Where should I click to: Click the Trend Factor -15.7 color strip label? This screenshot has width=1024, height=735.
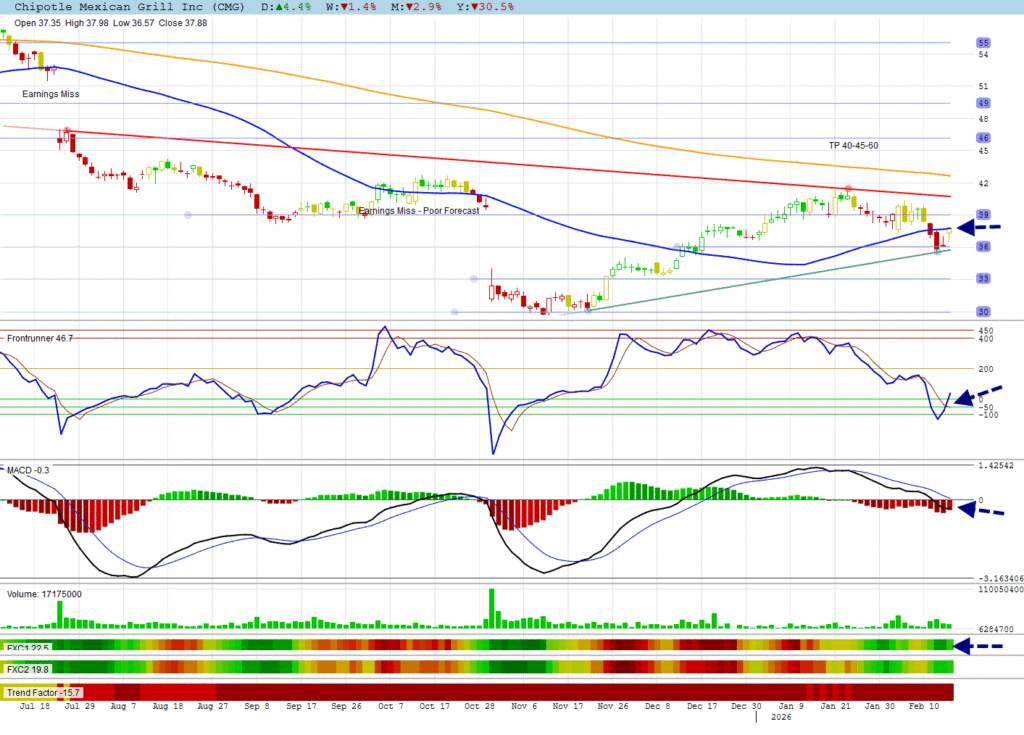tap(44, 692)
